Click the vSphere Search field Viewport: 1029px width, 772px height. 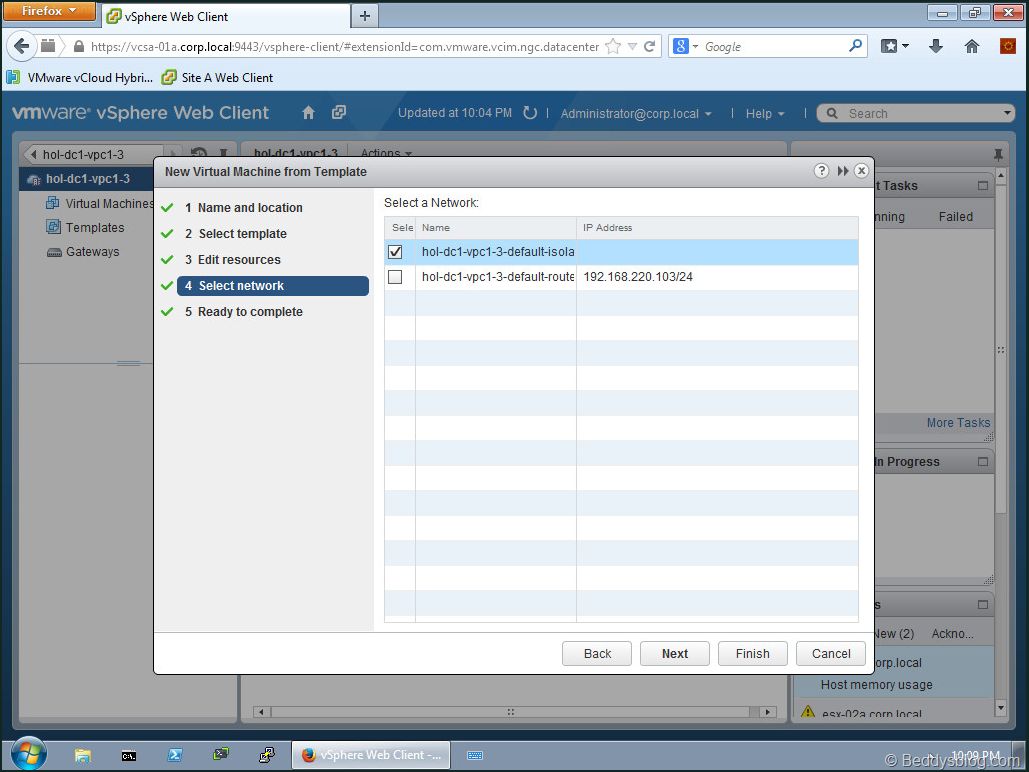coord(923,113)
